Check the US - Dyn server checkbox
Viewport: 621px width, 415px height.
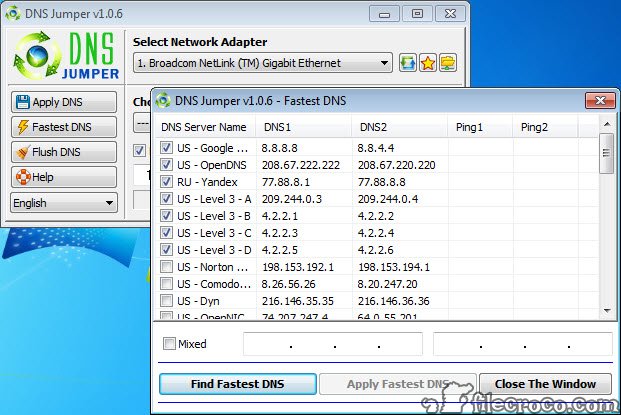[x=166, y=301]
